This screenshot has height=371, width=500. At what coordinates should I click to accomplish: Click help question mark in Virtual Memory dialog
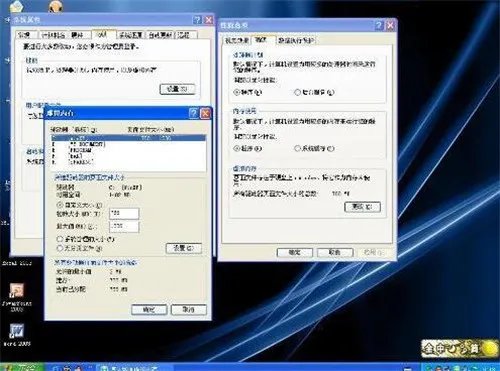[x=194, y=113]
